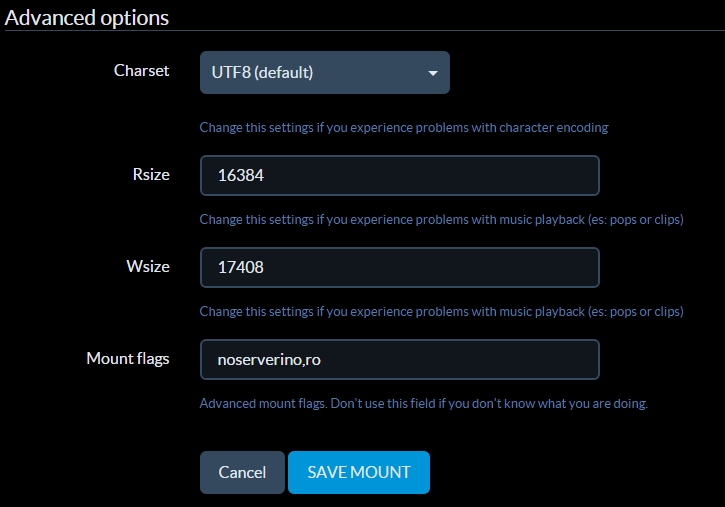Click the SAVE MOUNT button
Image resolution: width=725 pixels, height=507 pixels.
[358, 472]
